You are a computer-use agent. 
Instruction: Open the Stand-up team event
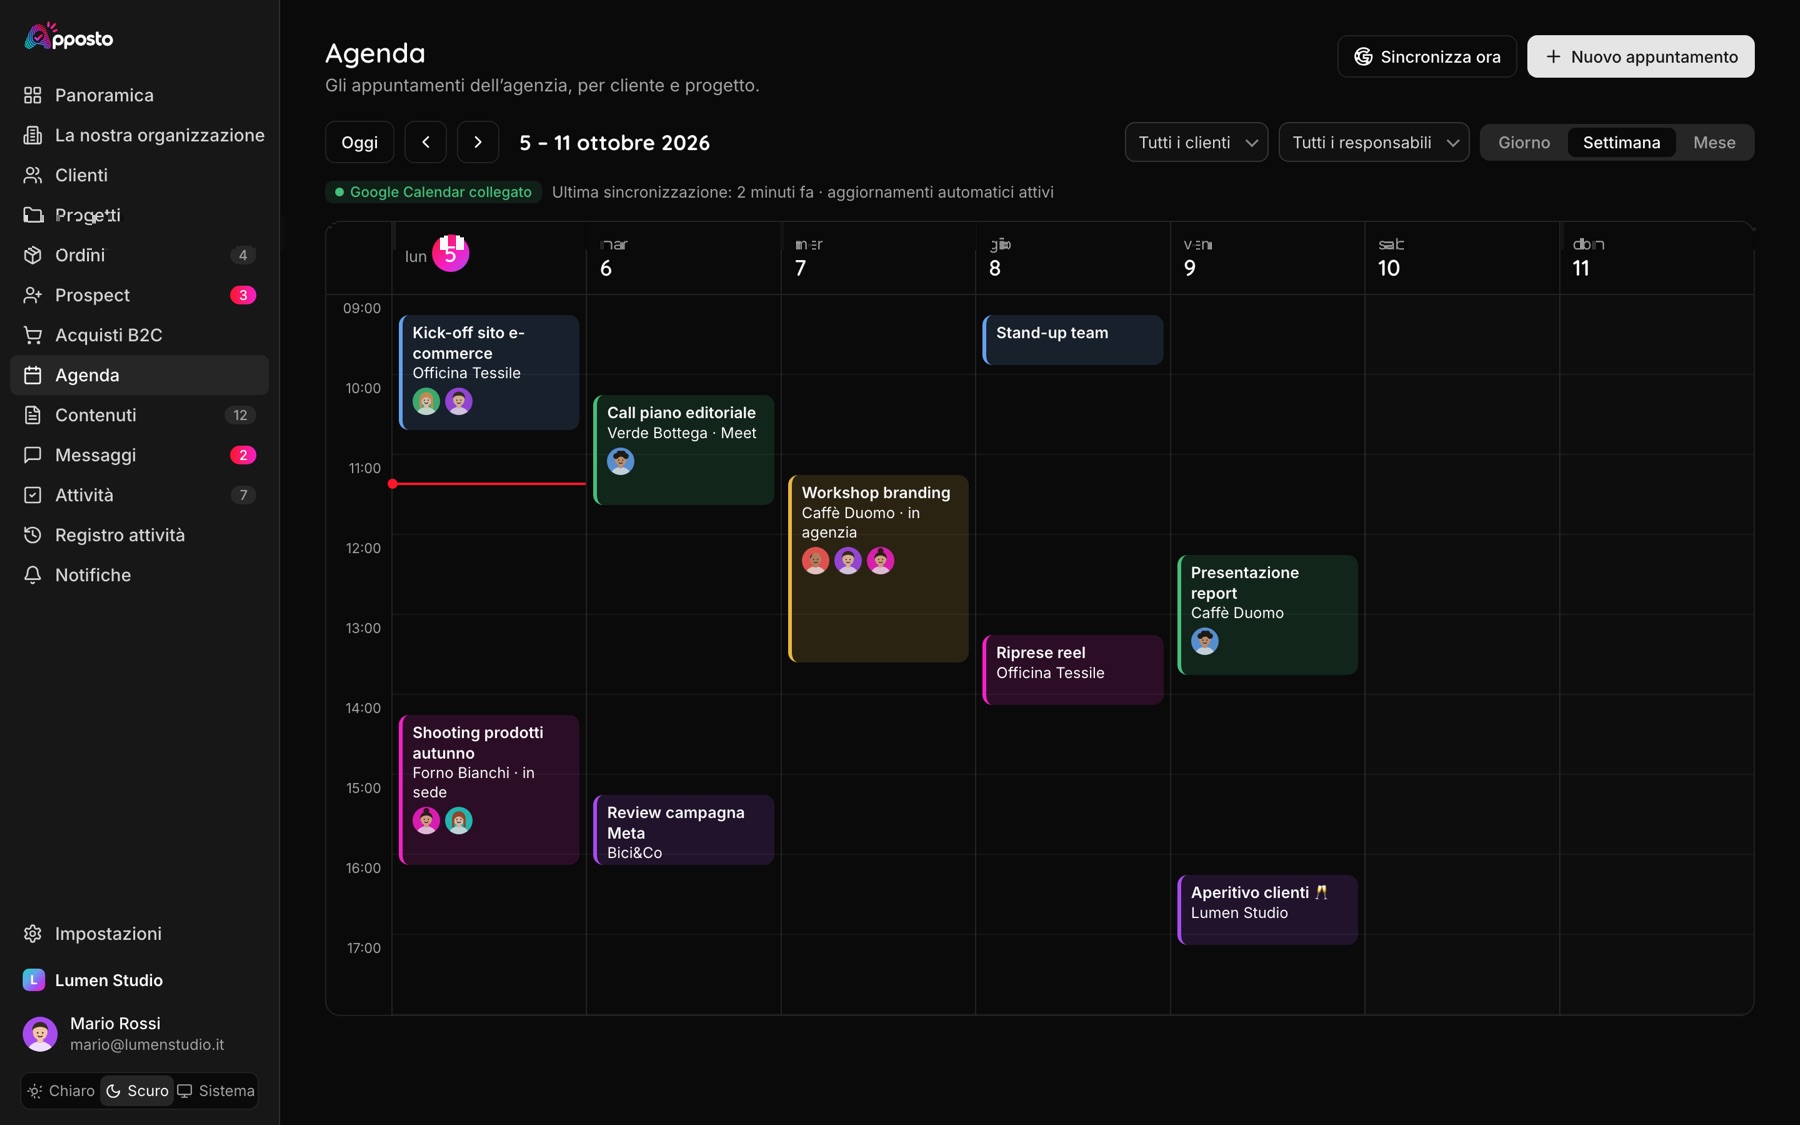click(x=1073, y=340)
